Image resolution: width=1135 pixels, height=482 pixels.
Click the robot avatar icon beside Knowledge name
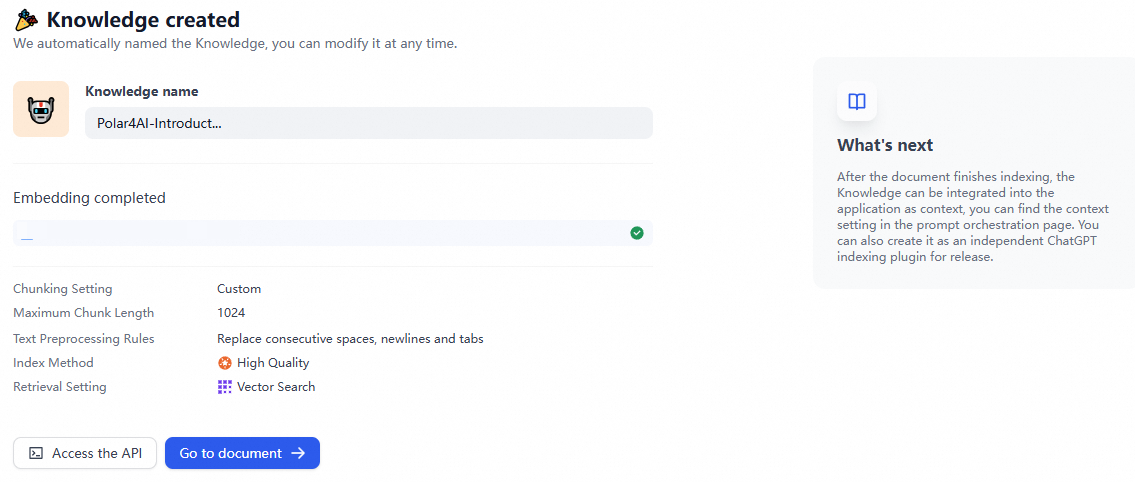click(41, 109)
